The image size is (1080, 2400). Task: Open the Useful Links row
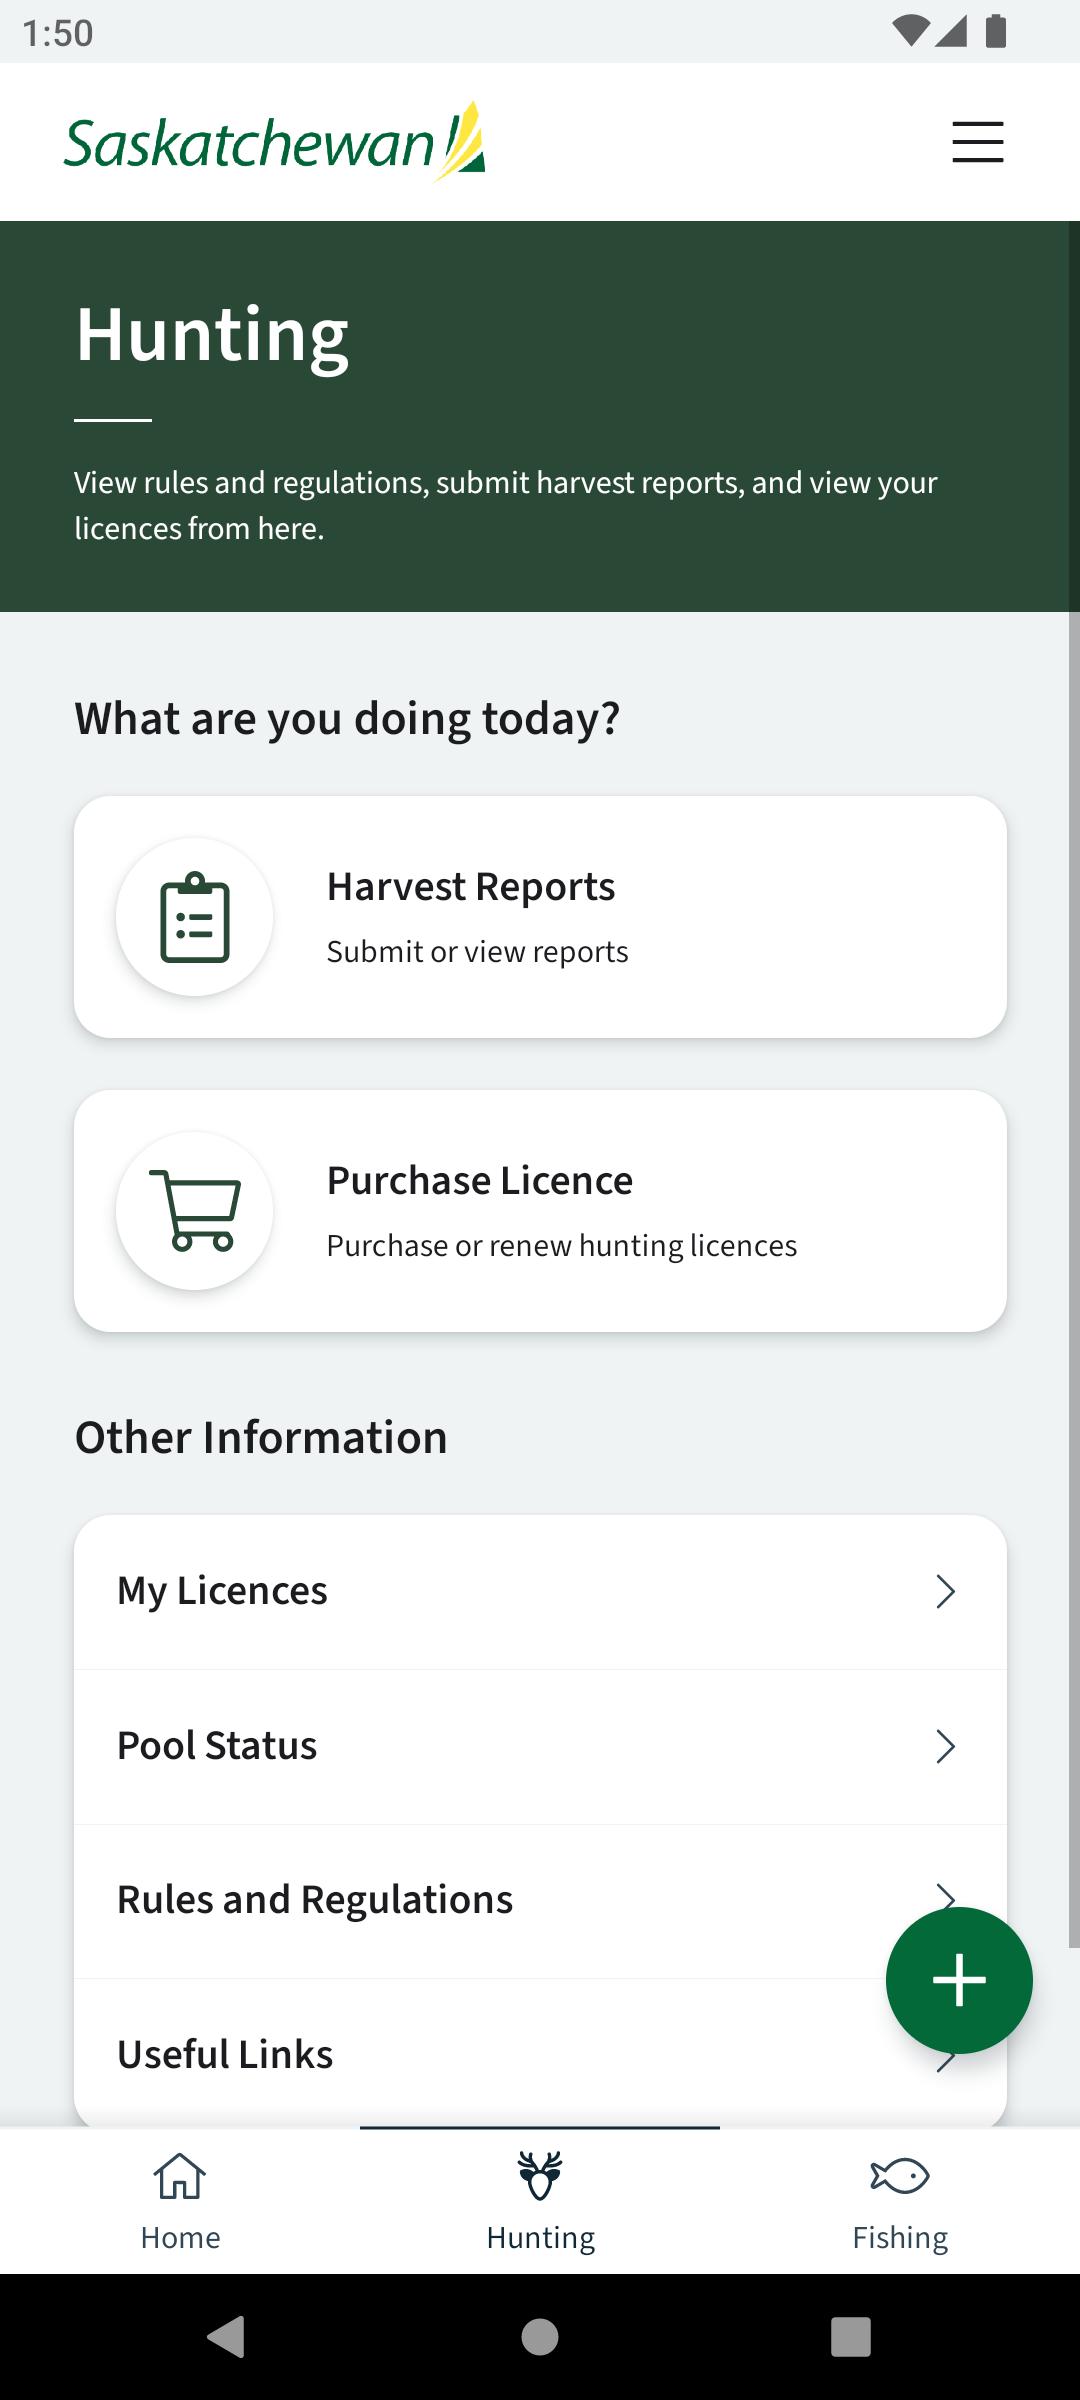540,2053
